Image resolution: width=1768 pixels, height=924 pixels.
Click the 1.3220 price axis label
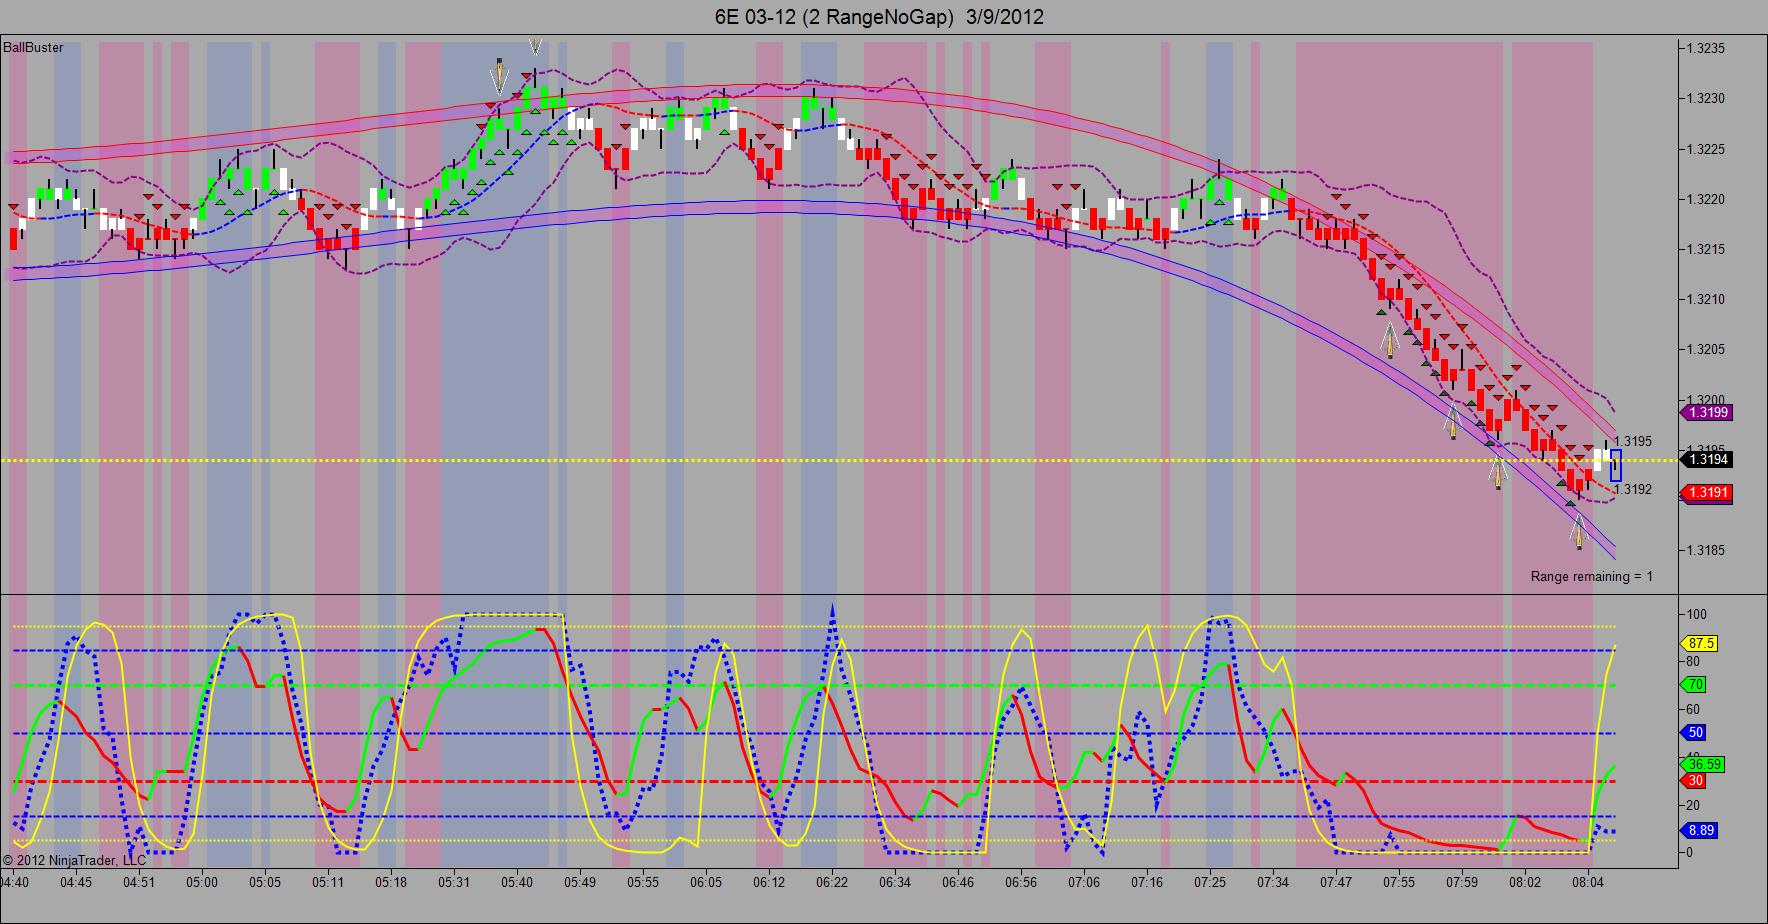click(1707, 199)
